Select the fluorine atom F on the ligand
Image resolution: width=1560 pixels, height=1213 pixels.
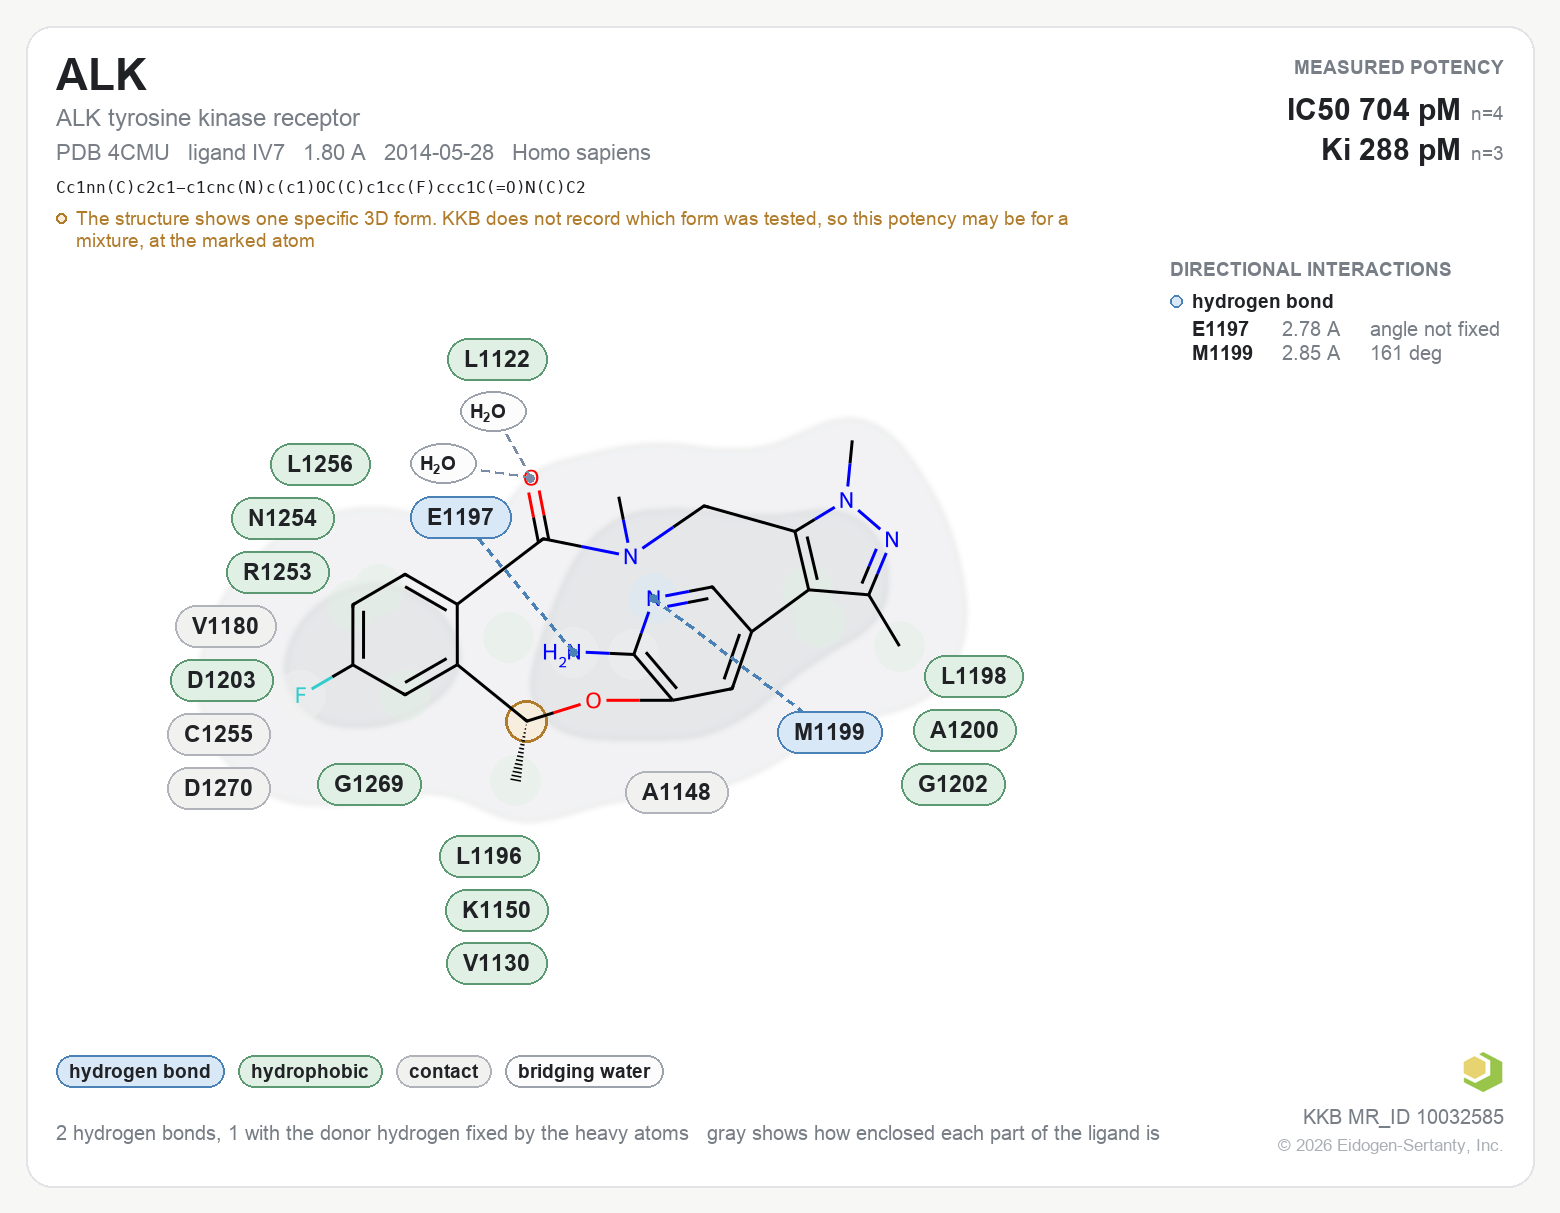(301, 695)
